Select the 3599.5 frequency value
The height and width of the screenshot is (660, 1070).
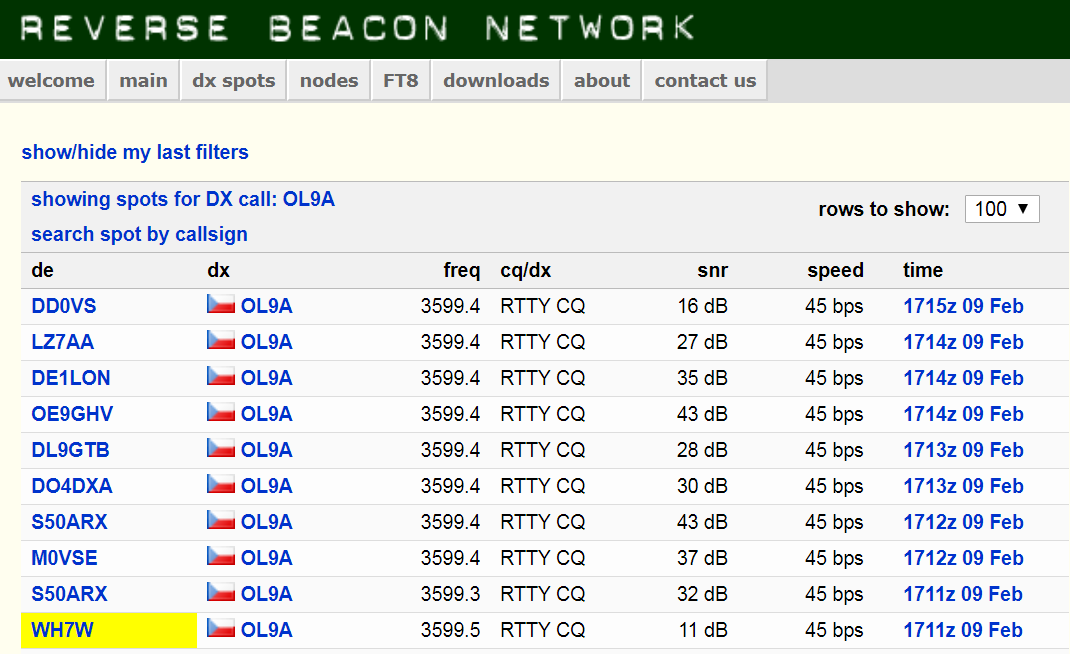(x=450, y=630)
